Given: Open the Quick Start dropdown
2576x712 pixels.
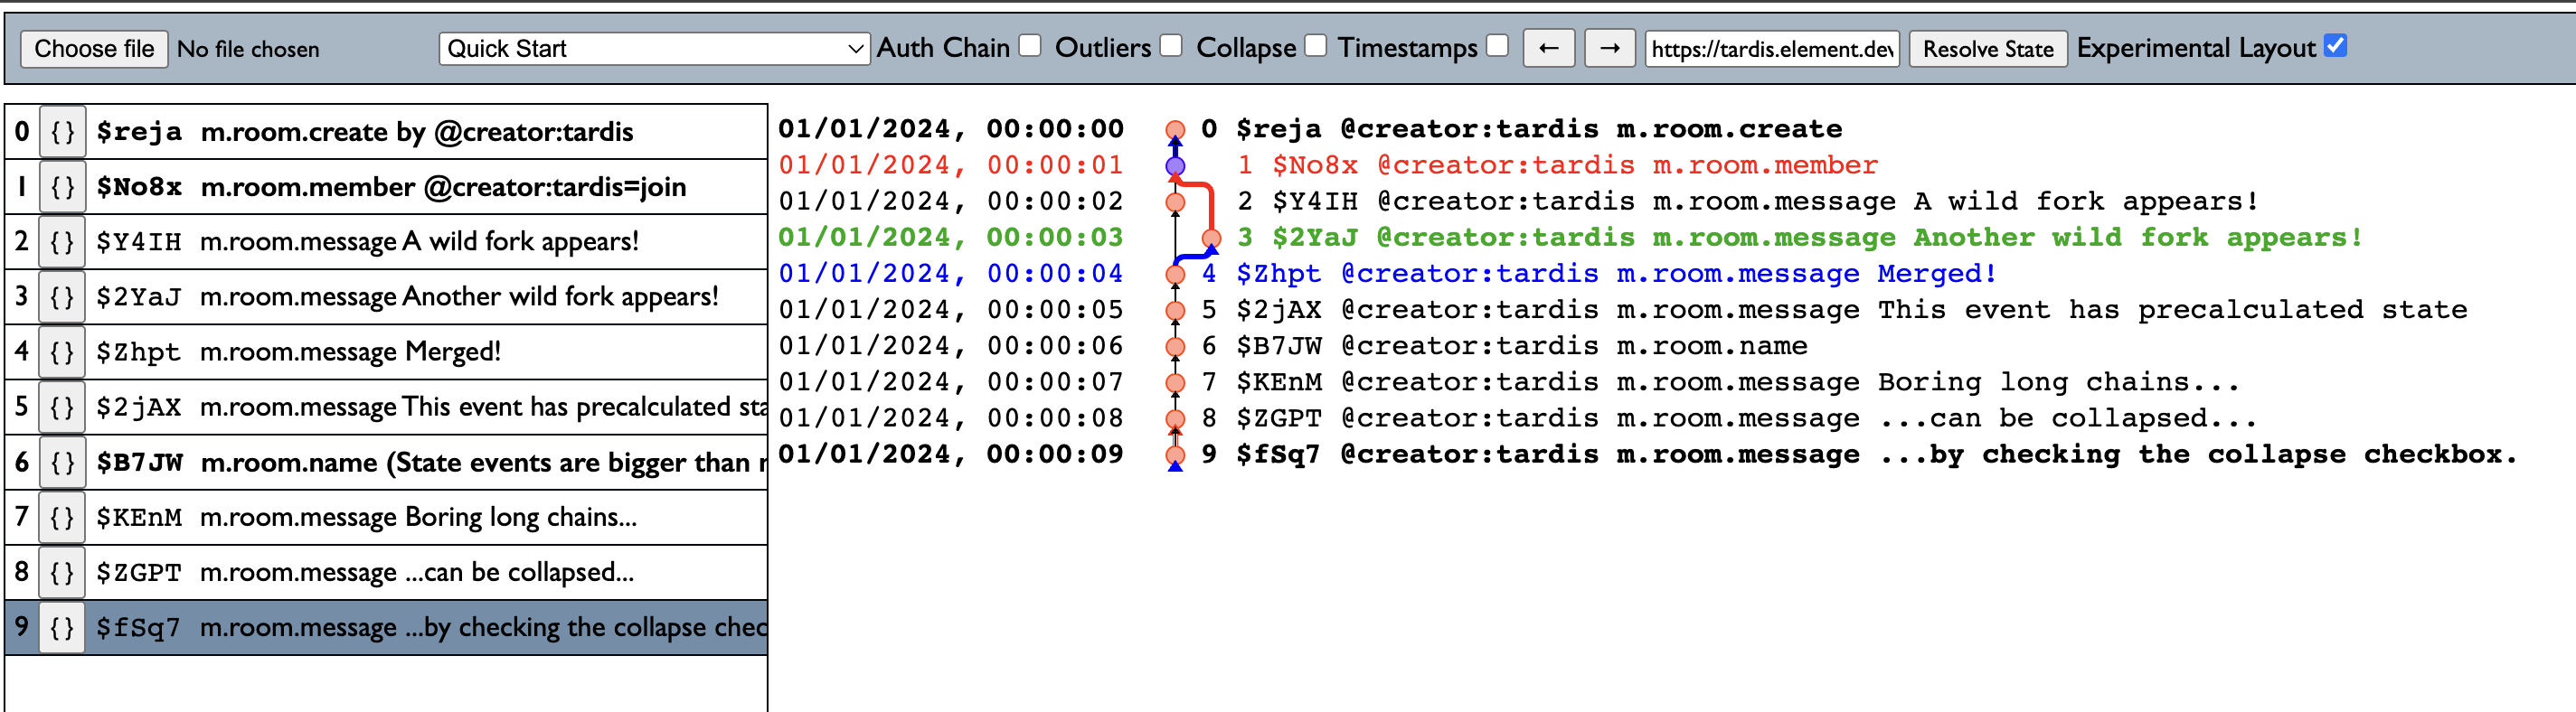Looking at the screenshot, I should [654, 48].
